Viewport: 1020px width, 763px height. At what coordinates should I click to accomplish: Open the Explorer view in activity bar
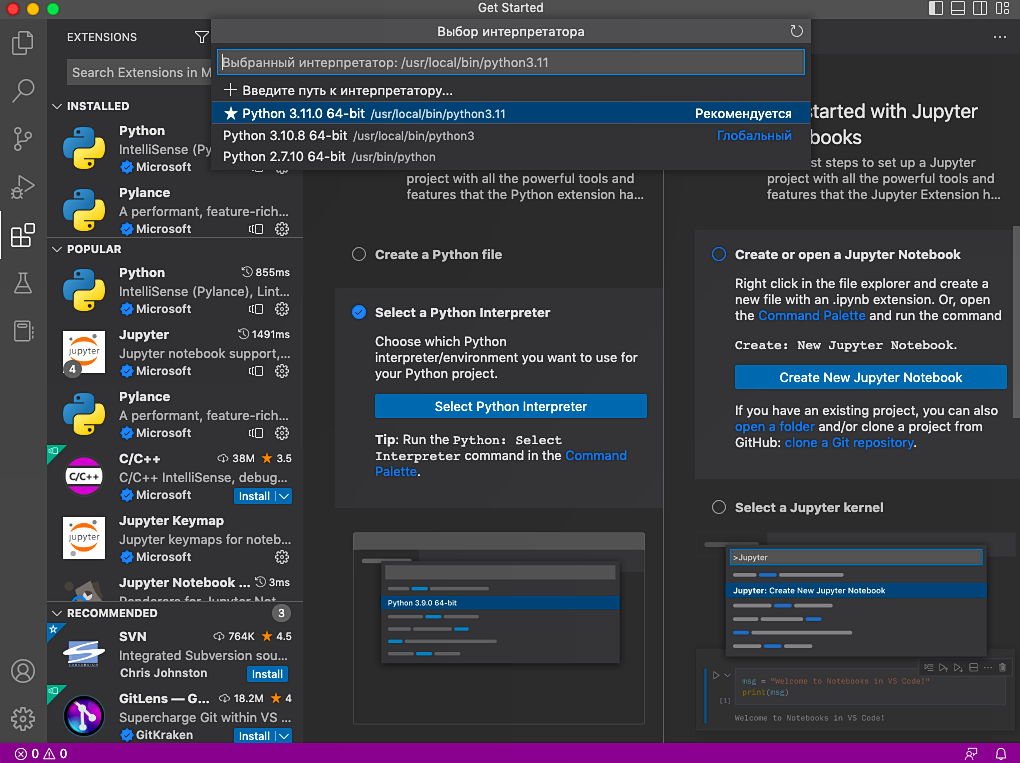point(22,43)
